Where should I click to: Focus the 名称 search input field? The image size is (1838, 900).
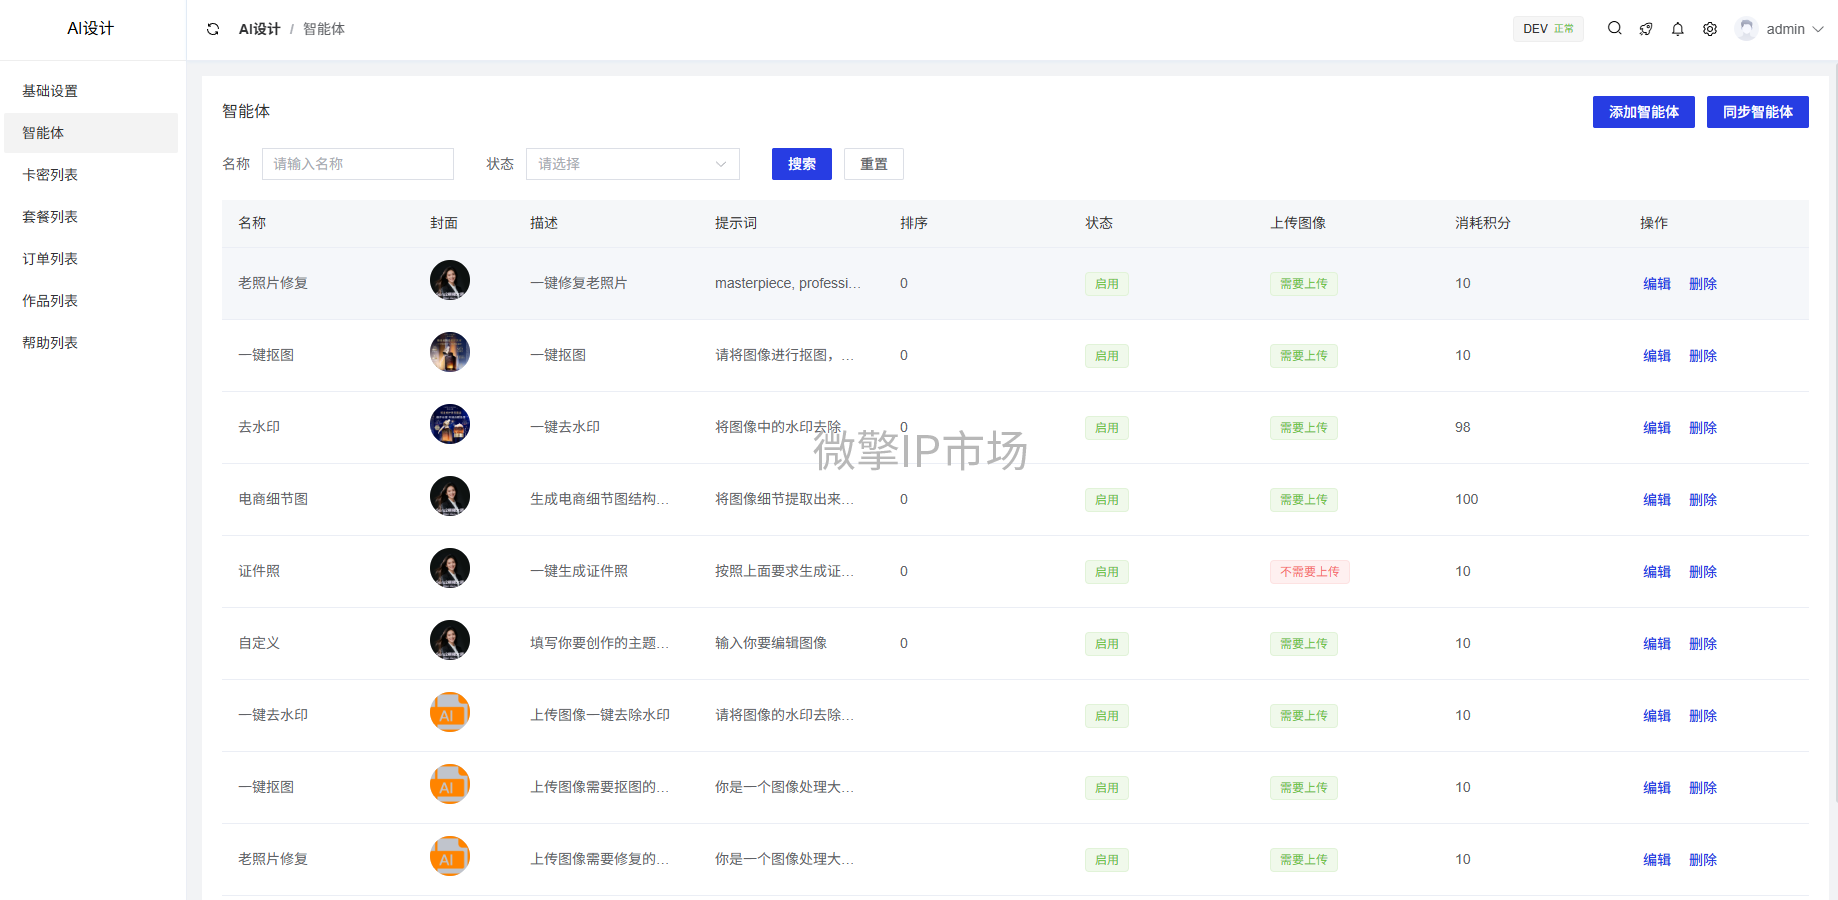point(357,164)
